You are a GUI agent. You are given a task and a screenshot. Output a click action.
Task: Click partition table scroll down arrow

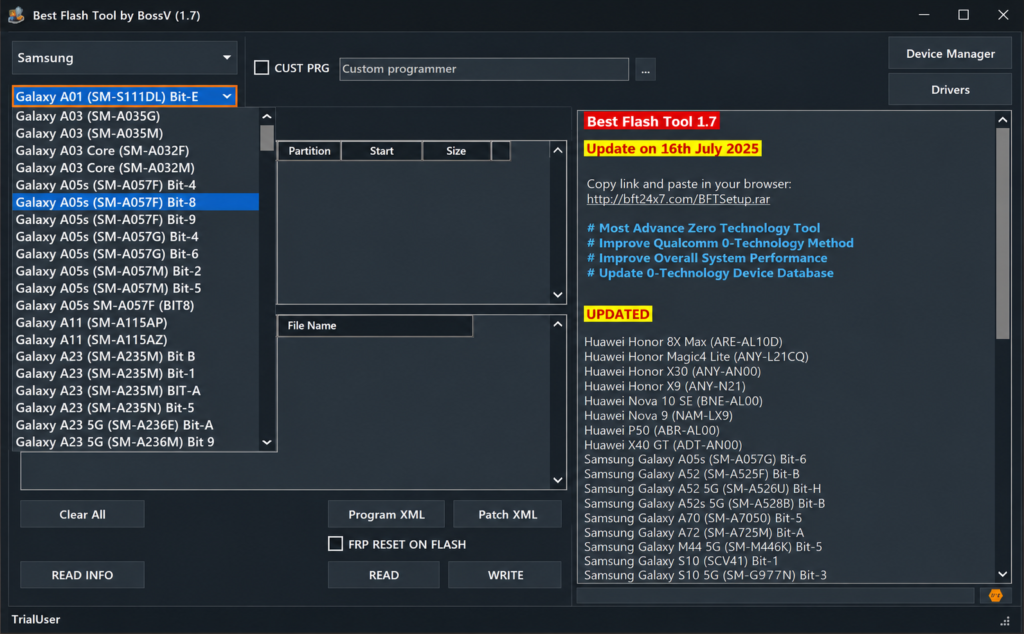558,294
